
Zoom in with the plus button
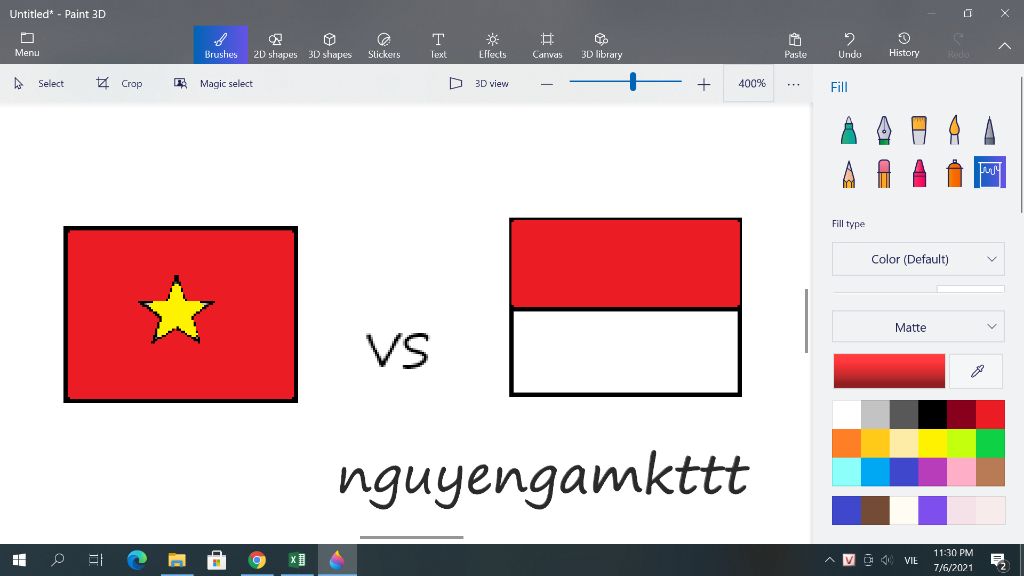pos(703,84)
